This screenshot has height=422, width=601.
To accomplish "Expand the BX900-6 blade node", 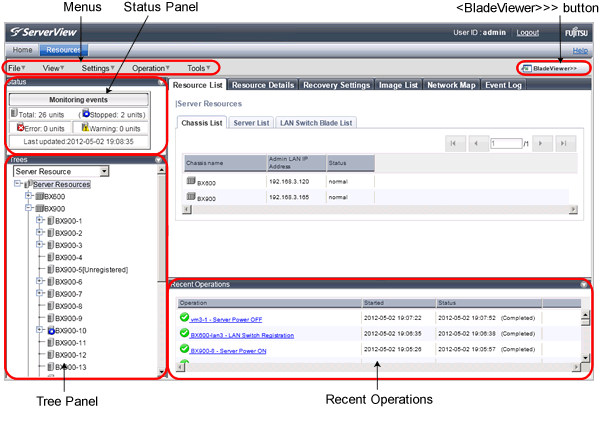I will click(x=39, y=281).
